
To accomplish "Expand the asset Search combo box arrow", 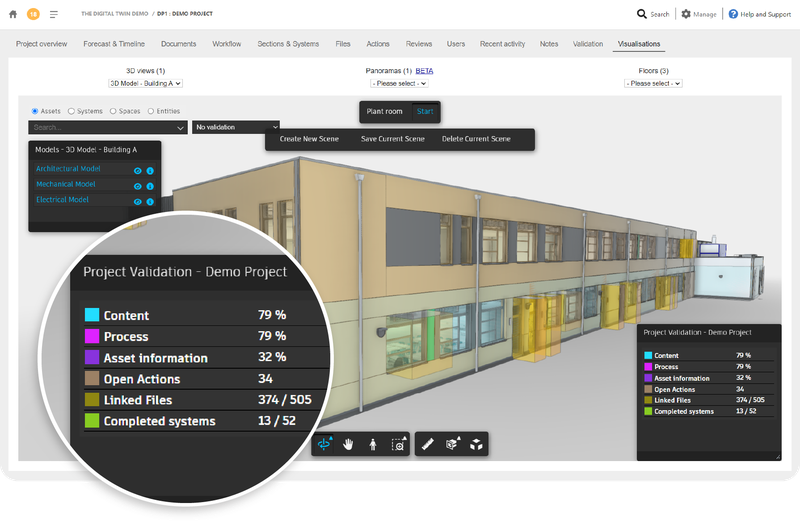I will tap(180, 128).
